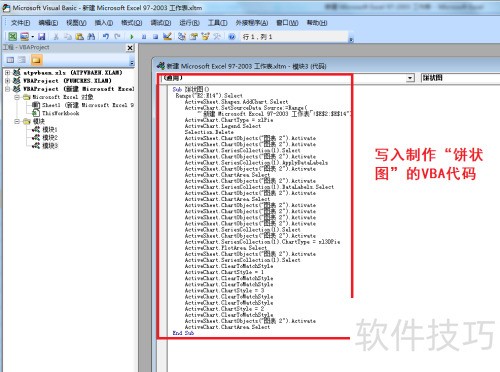Image resolution: width=500 pixels, height=372 pixels.
Task: Select ThisWorkbook in project tree
Action: point(61,113)
